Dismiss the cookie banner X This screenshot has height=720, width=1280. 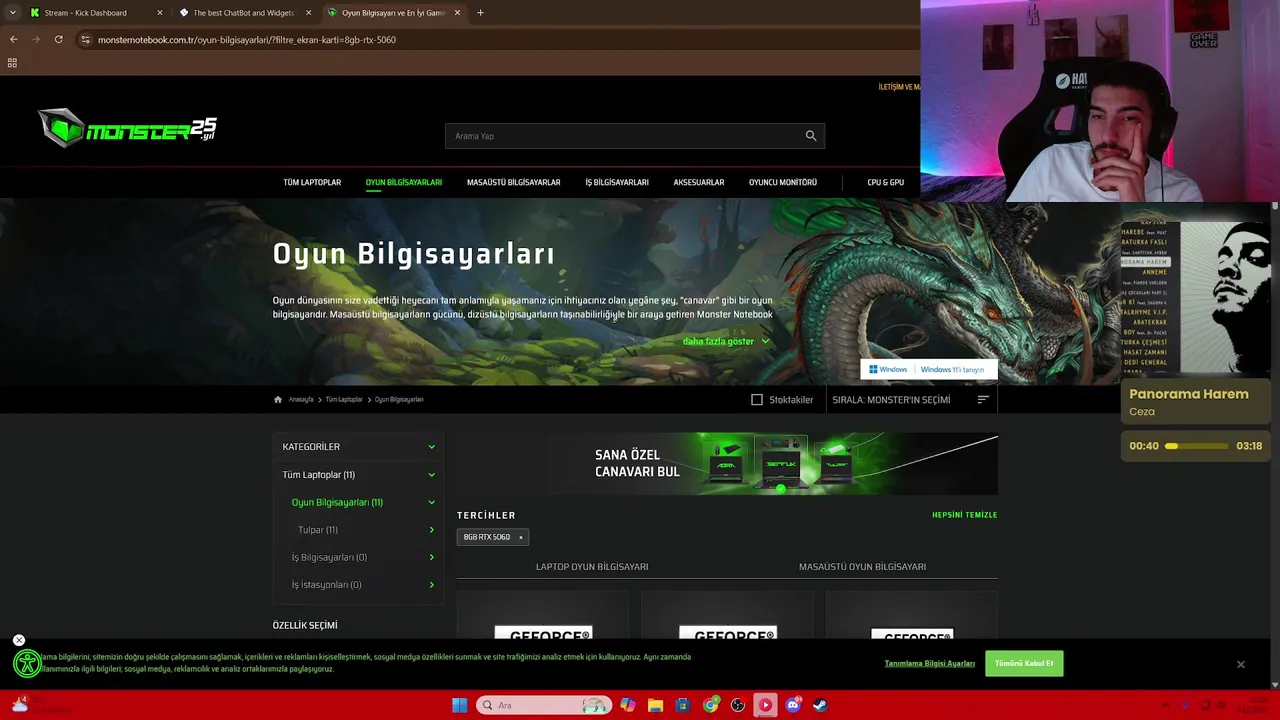coord(1240,664)
